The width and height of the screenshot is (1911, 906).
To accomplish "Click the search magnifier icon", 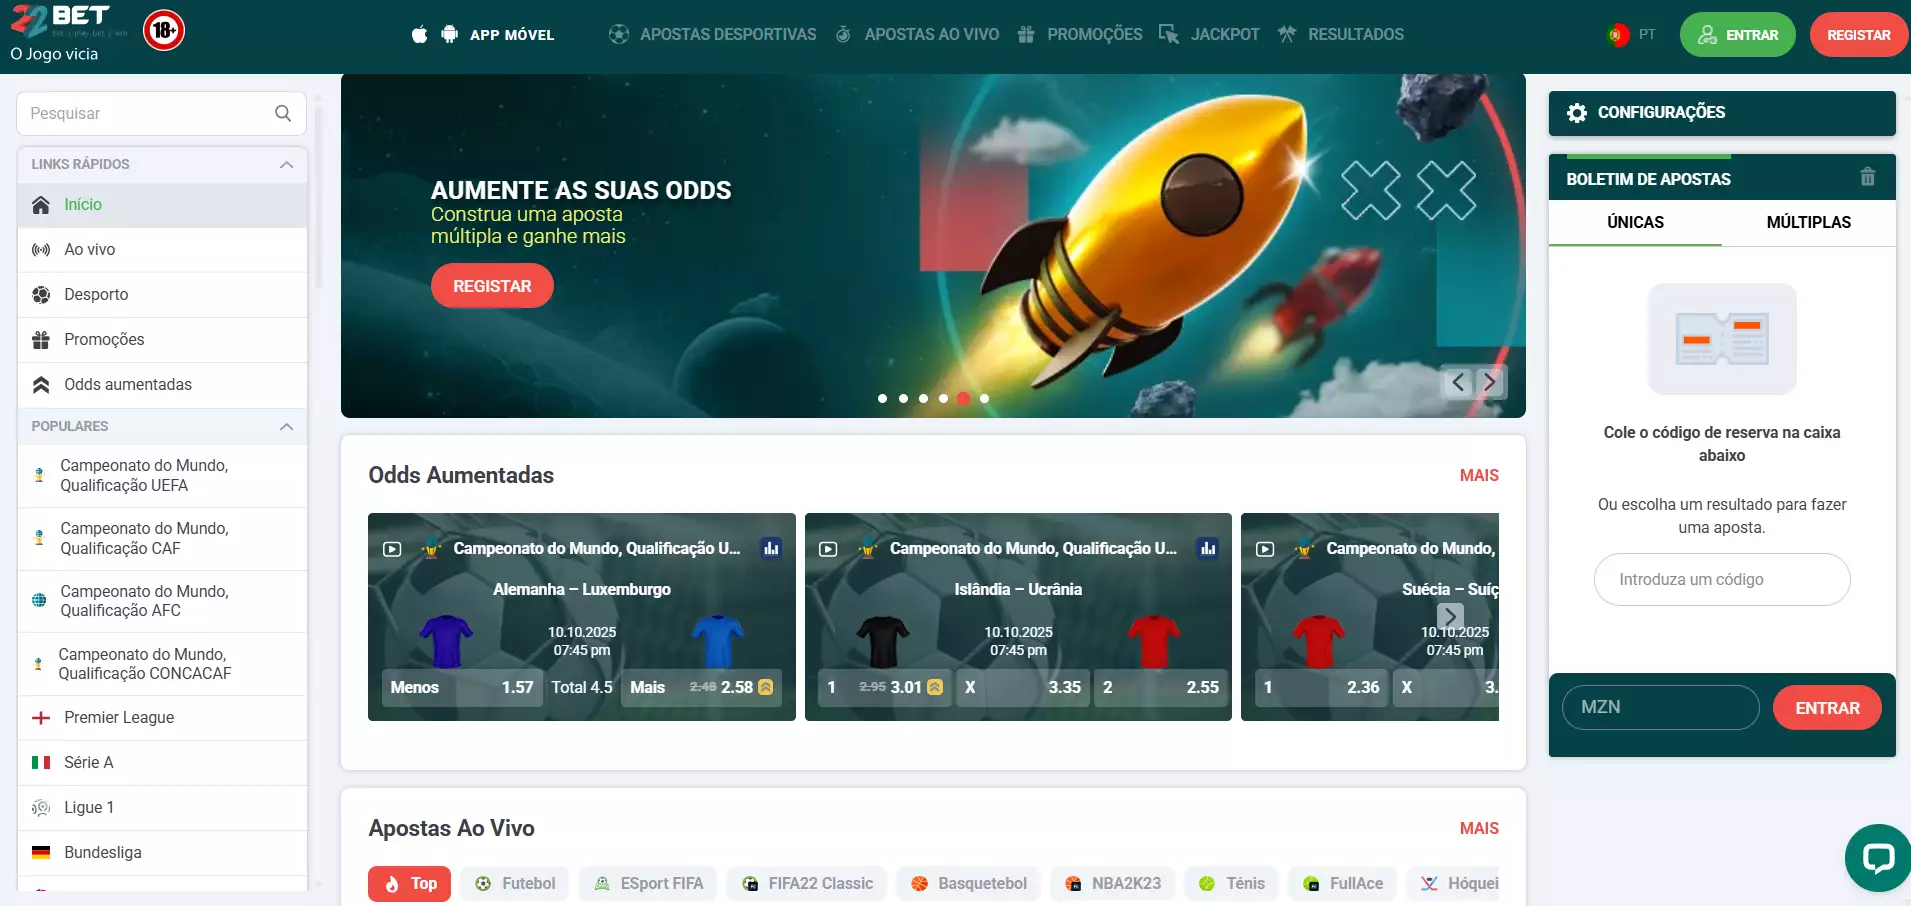I will tap(283, 114).
